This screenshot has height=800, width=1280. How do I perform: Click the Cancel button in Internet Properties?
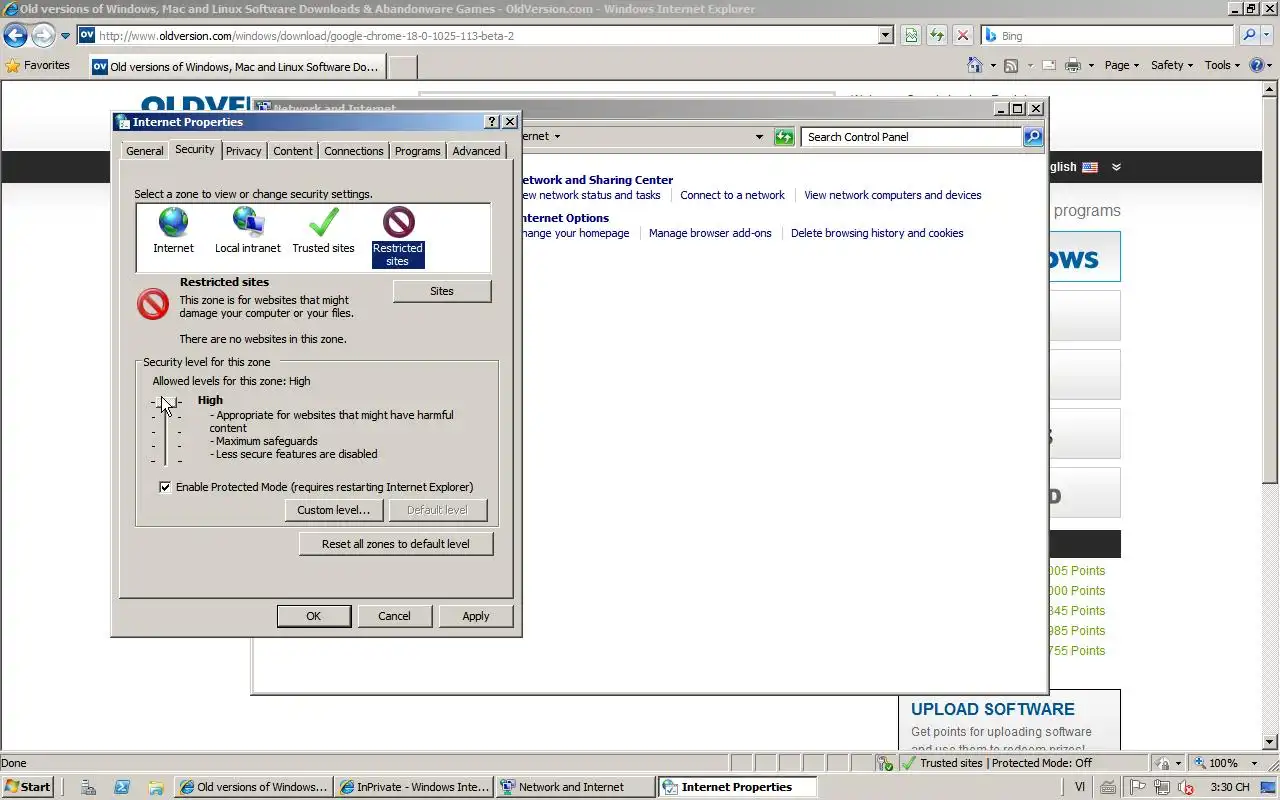pos(394,616)
